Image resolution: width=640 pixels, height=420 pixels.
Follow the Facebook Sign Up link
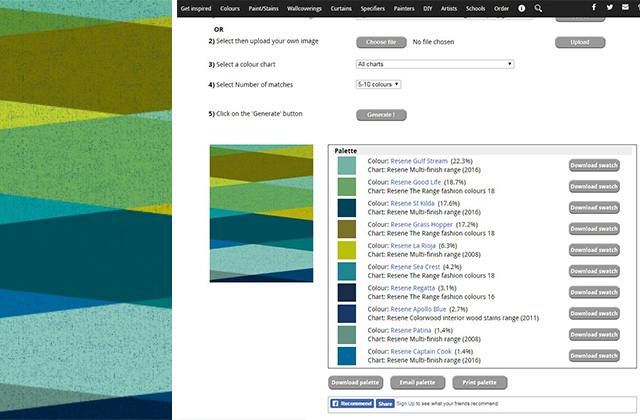tap(405, 404)
